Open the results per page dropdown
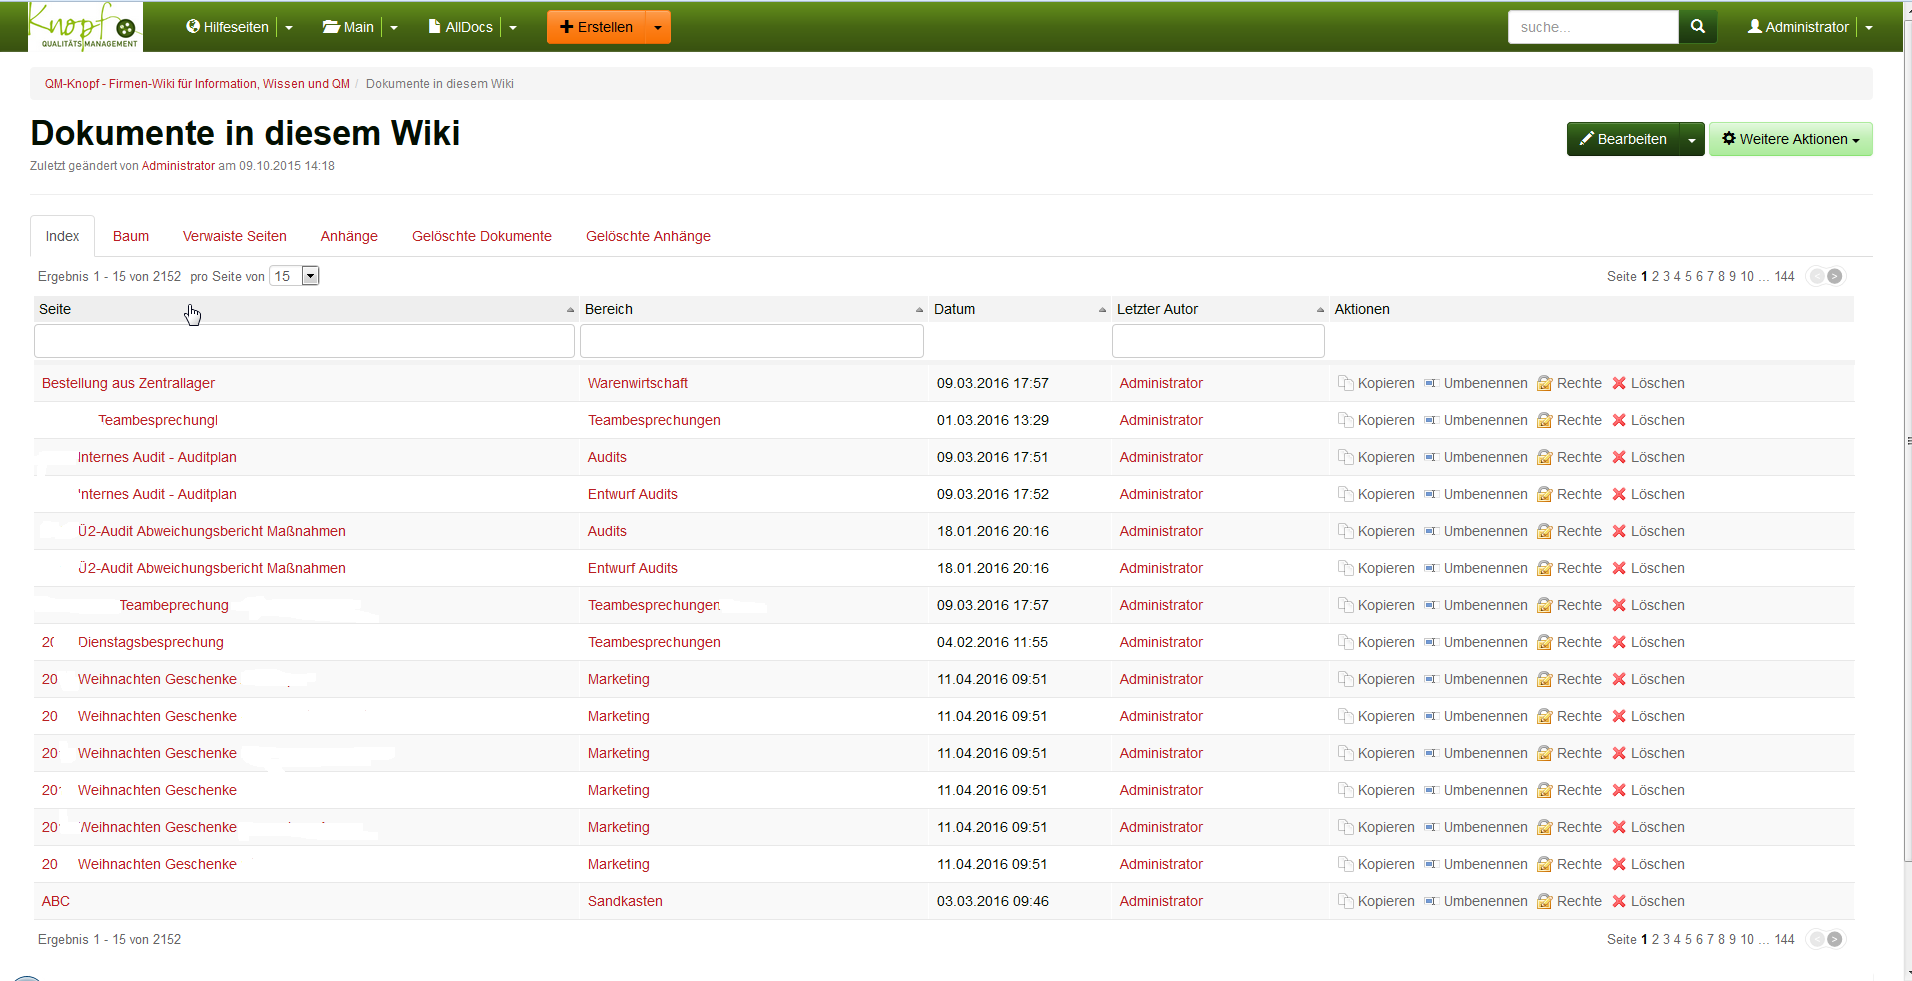This screenshot has height=981, width=1912. 310,276
